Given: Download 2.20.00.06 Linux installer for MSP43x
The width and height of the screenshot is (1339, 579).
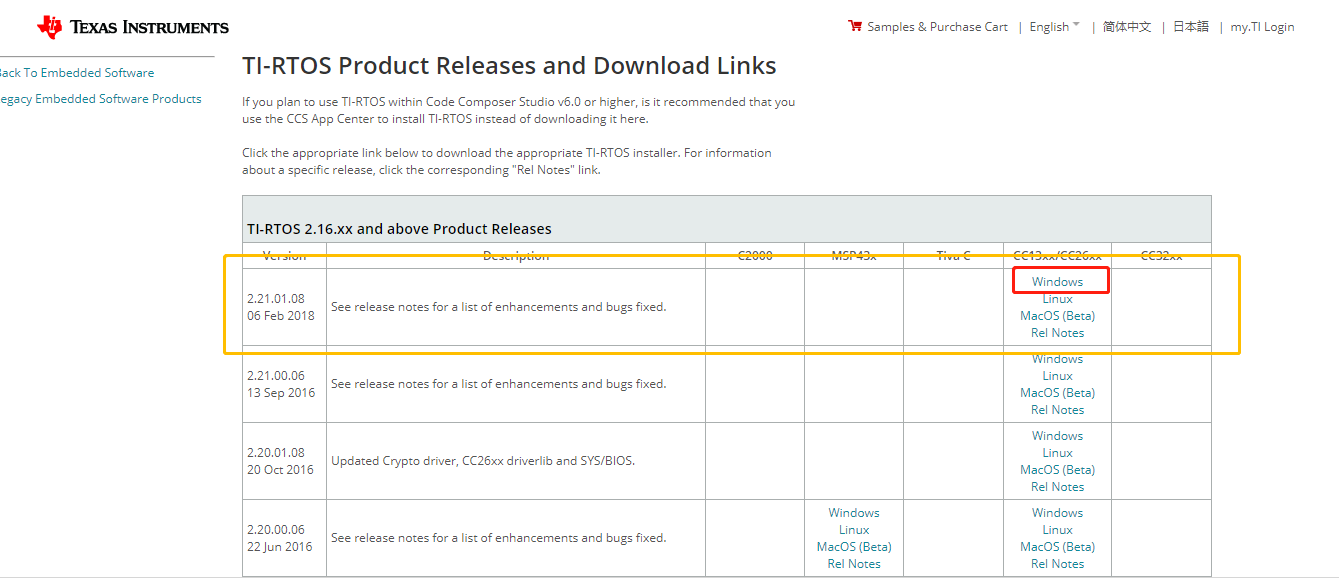Looking at the screenshot, I should coord(854,530).
